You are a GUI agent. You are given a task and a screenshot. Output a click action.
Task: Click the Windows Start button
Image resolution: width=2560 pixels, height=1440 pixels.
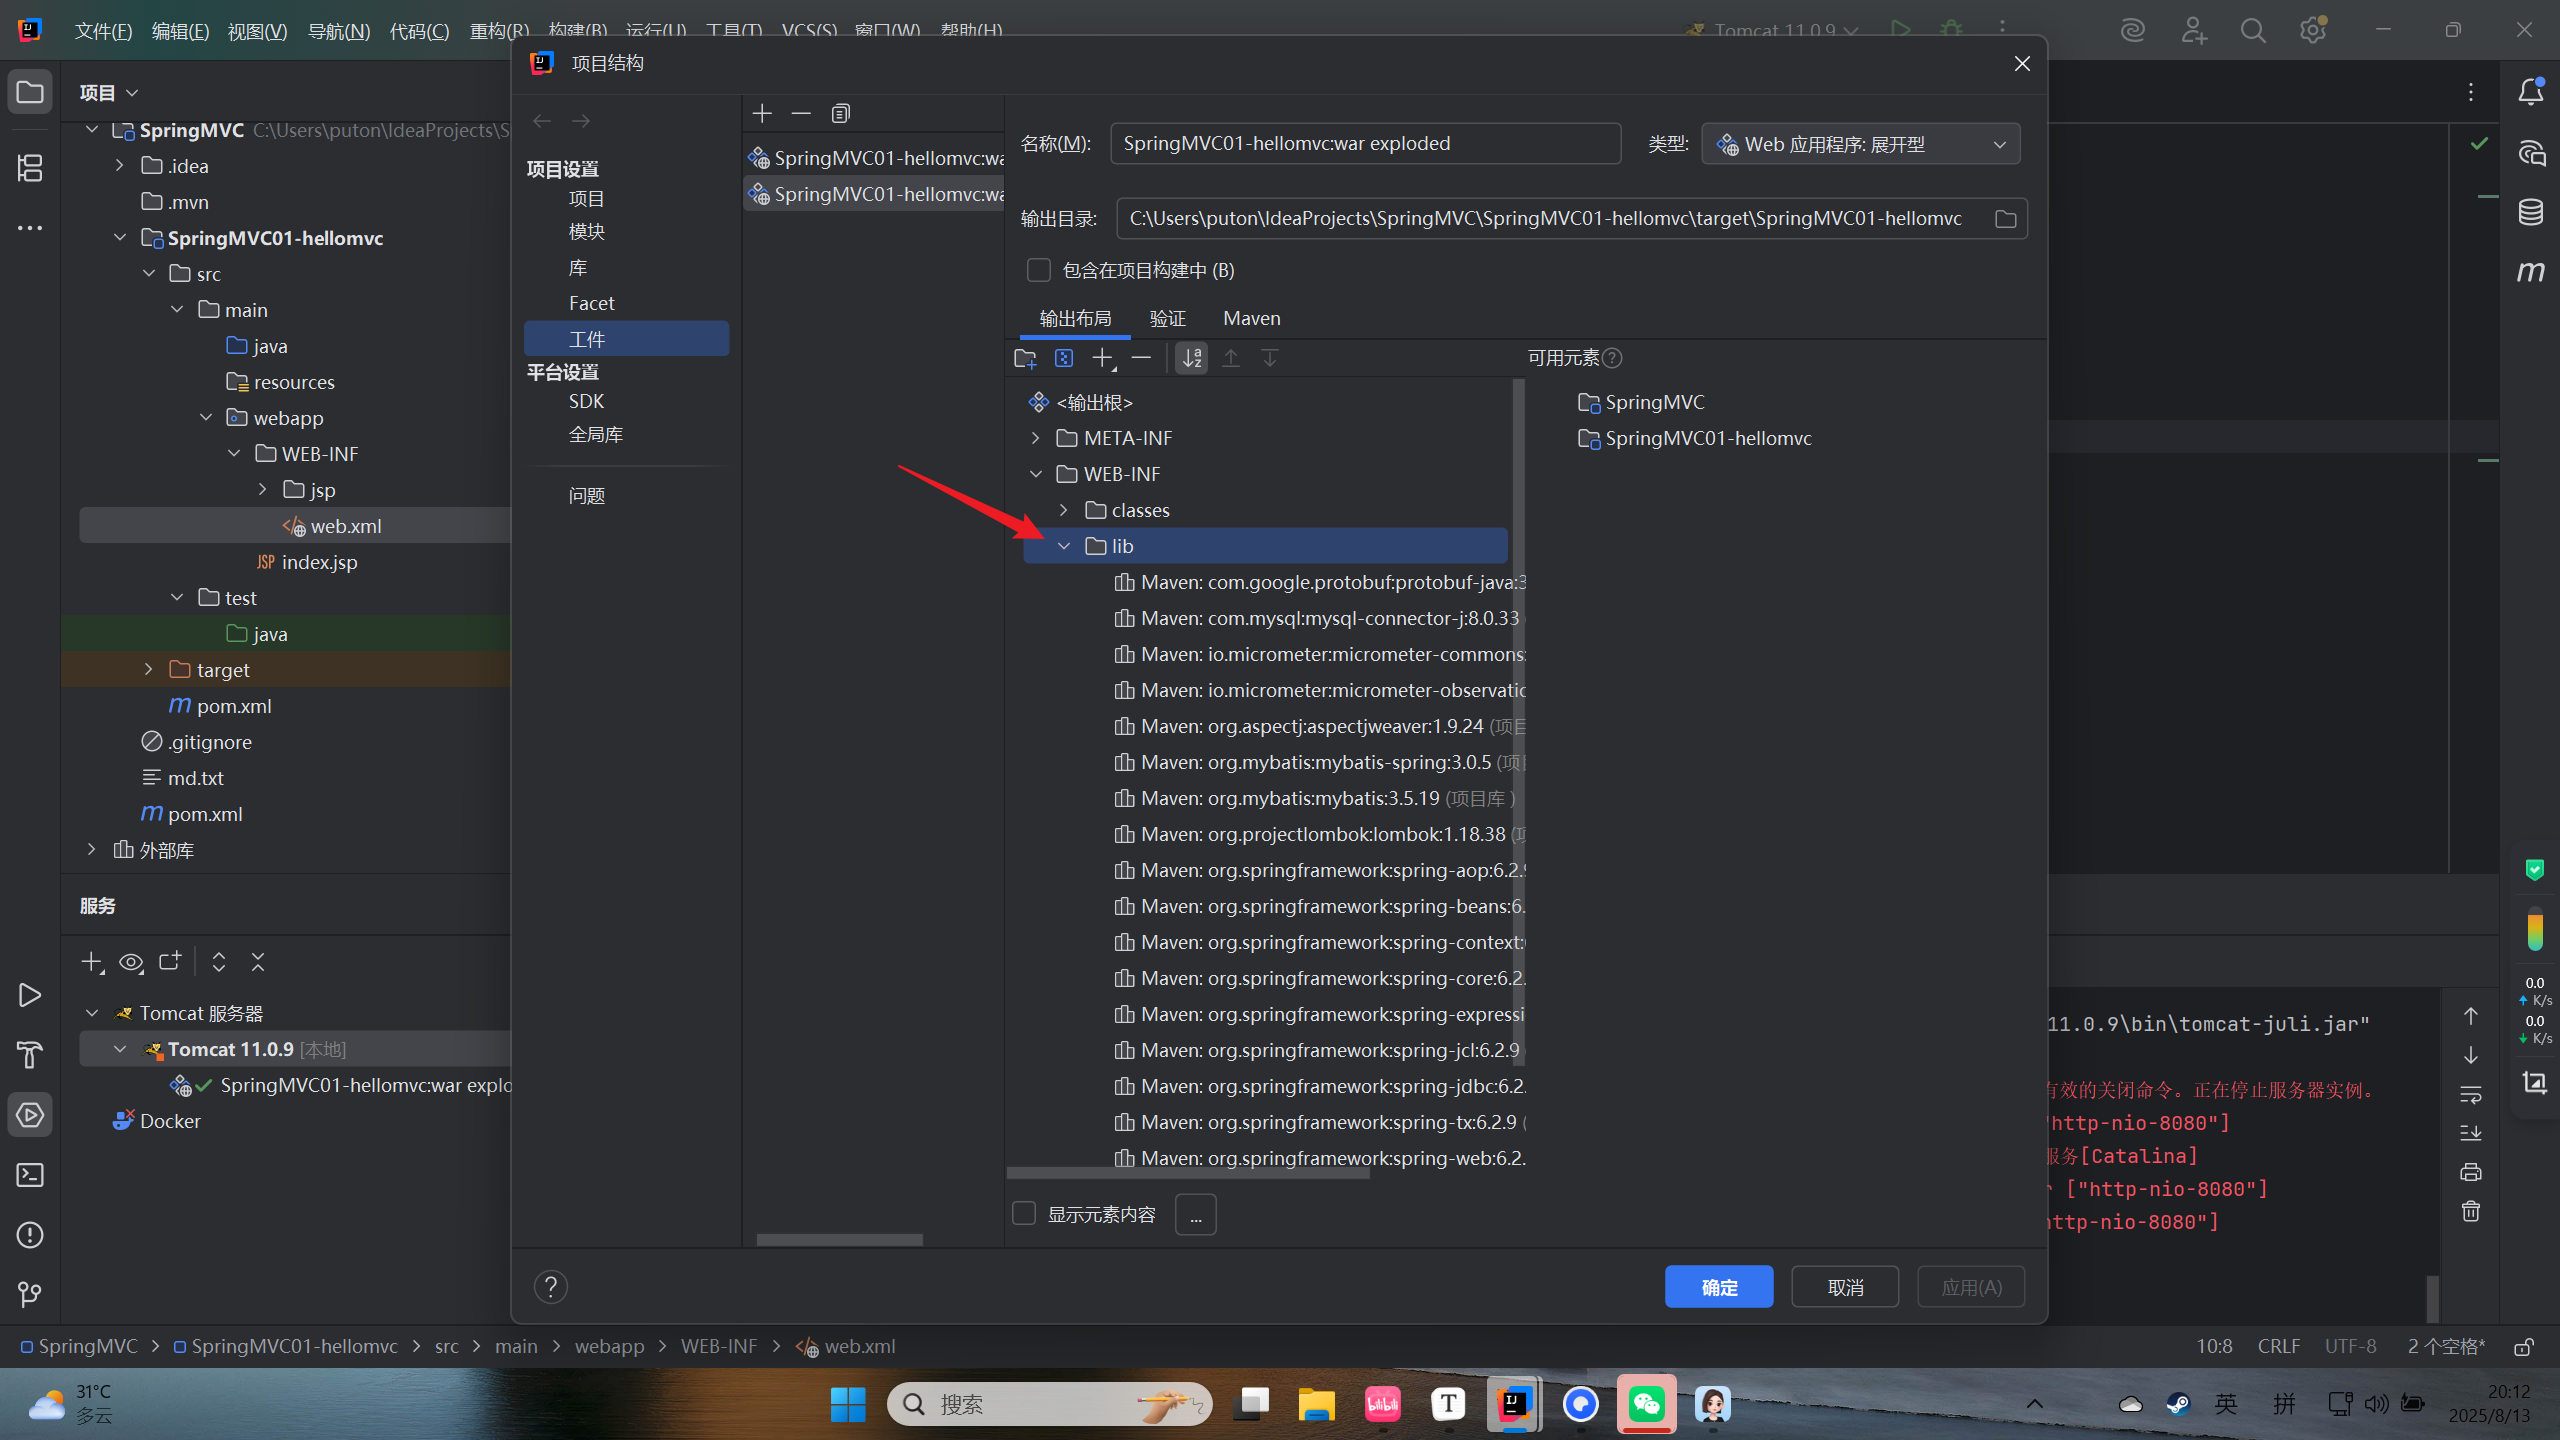click(x=848, y=1404)
